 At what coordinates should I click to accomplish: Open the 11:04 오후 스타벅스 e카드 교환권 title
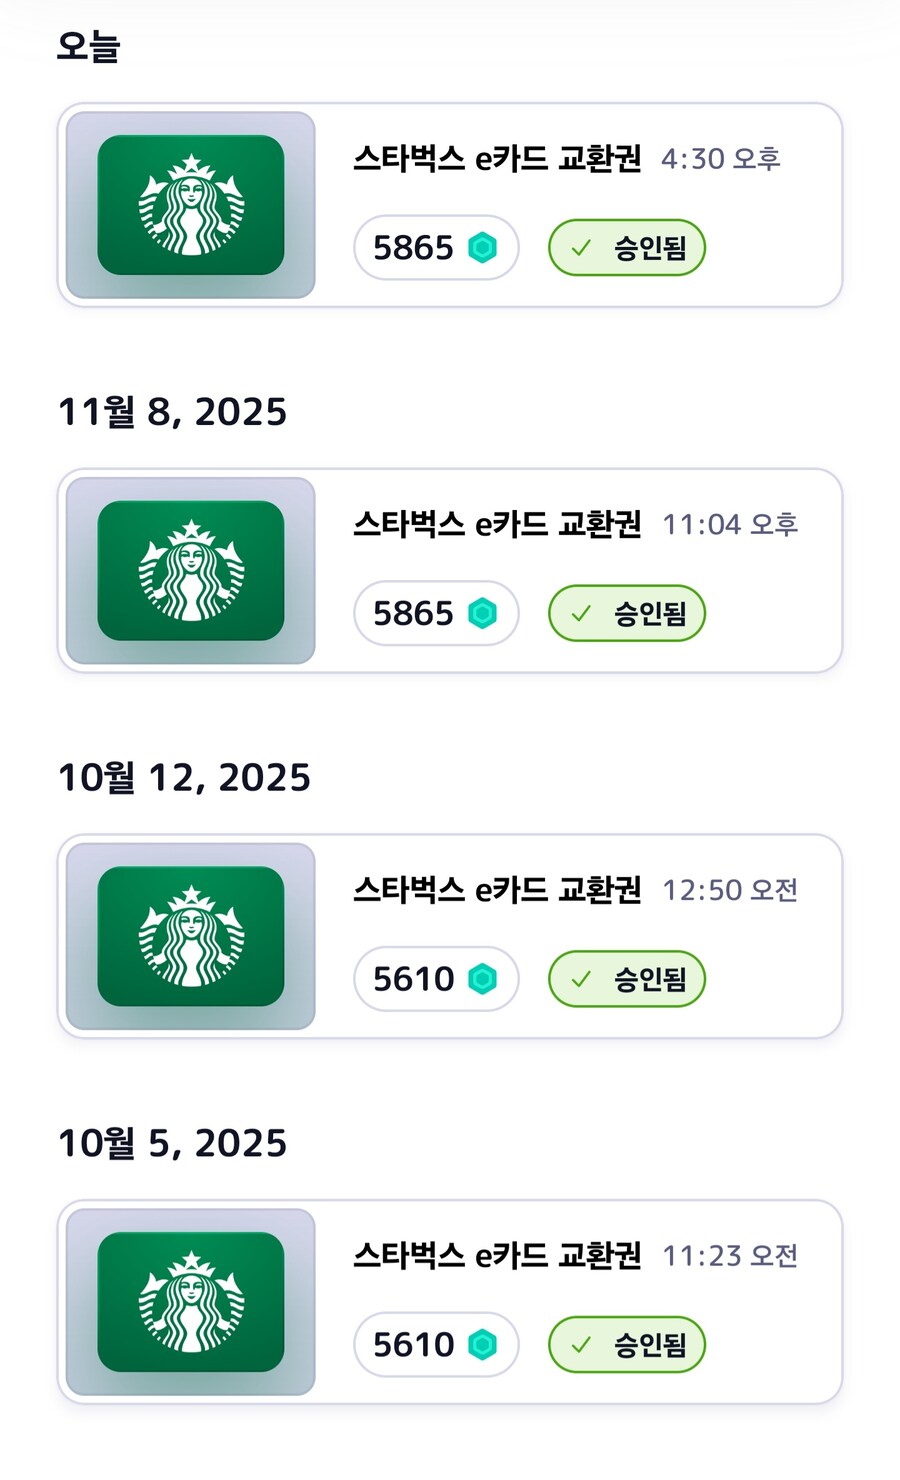[x=497, y=524]
